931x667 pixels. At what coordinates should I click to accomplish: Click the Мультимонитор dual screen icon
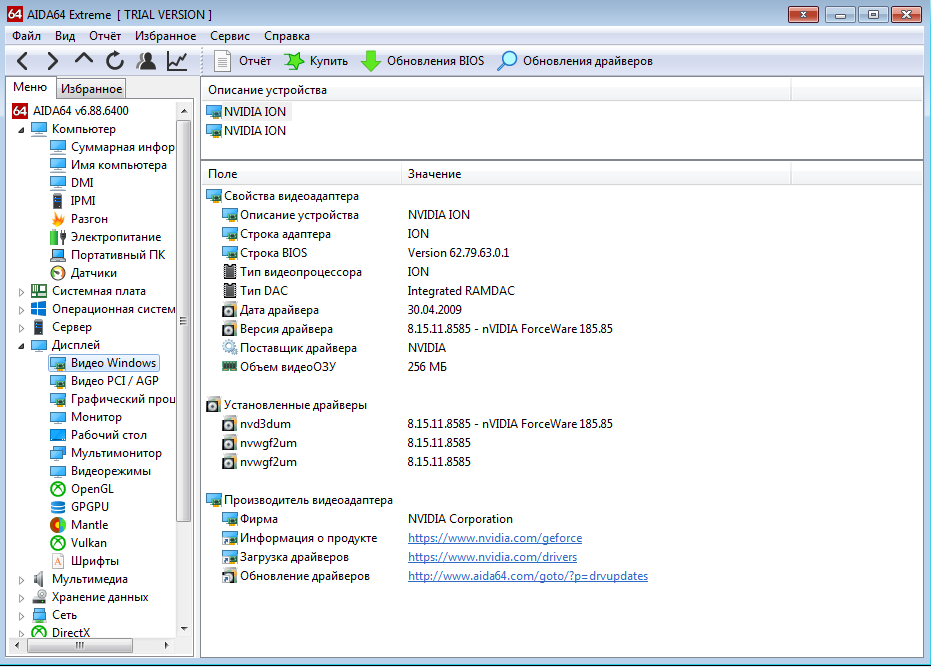tap(58, 453)
